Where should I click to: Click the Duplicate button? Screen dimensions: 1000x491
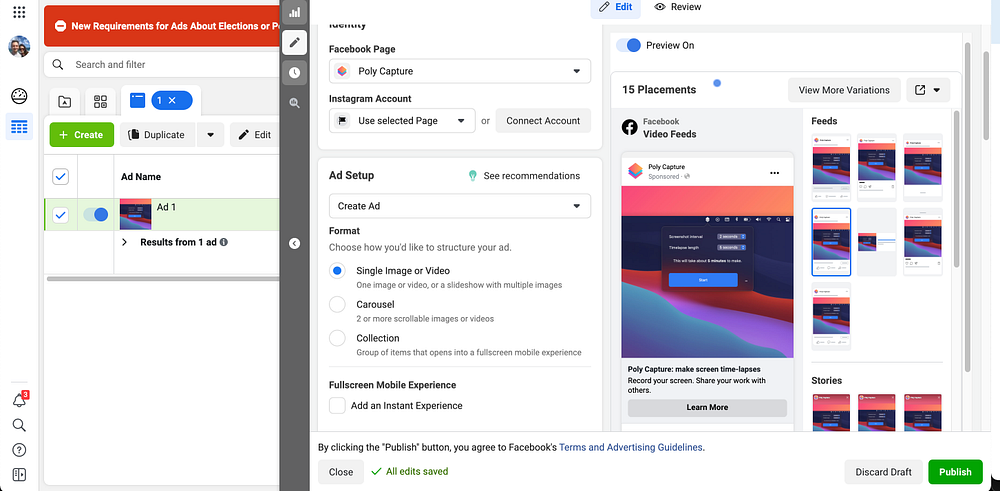pos(158,135)
